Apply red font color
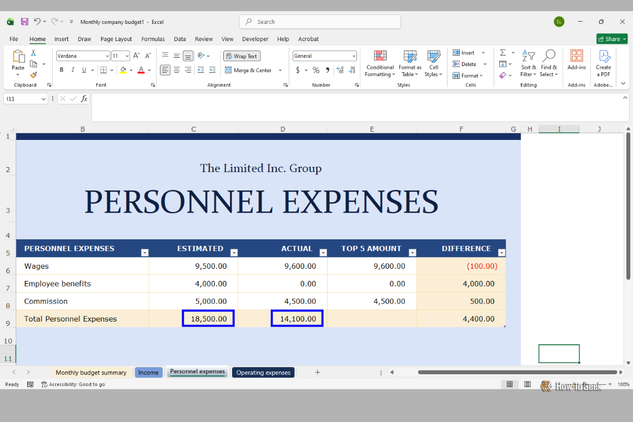633x422 pixels. 141,70
